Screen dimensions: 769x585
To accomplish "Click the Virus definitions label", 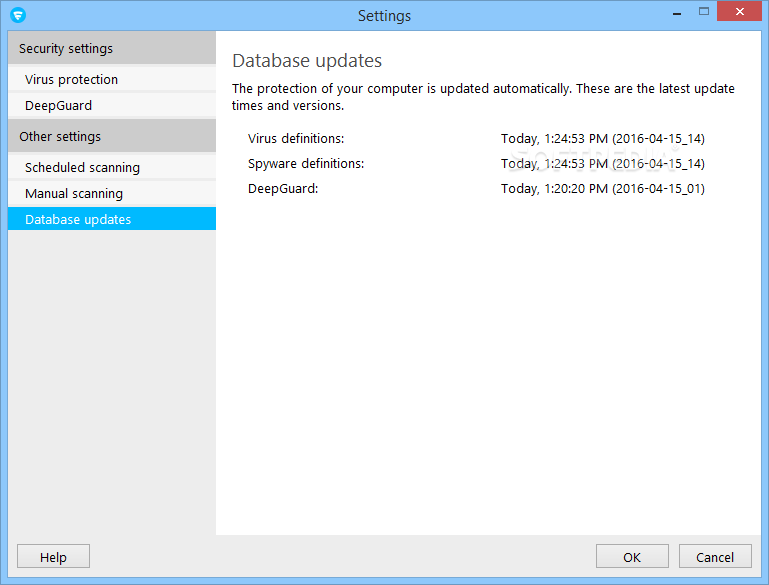I will 296,138.
